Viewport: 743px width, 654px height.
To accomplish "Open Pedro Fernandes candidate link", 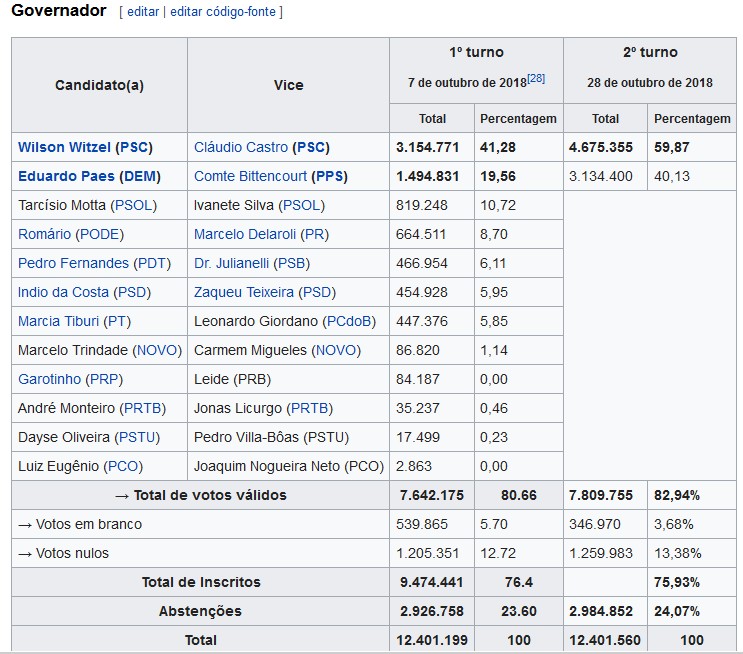I will pyautogui.click(x=73, y=263).
